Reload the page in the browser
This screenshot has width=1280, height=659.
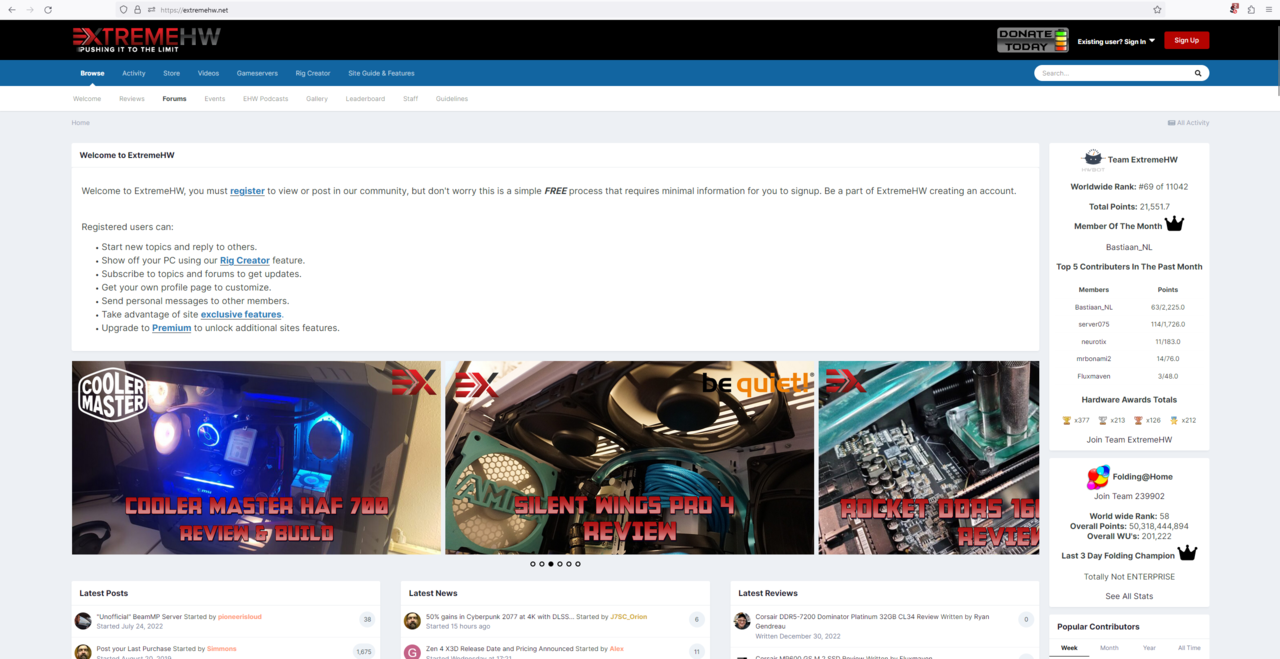pyautogui.click(x=47, y=9)
